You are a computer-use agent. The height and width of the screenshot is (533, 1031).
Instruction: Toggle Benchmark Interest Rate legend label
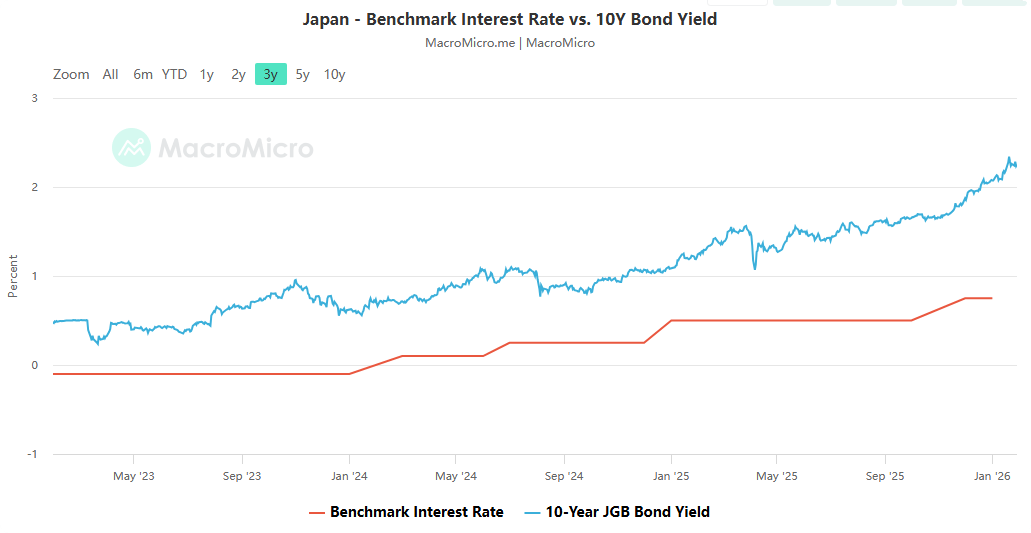point(416,512)
